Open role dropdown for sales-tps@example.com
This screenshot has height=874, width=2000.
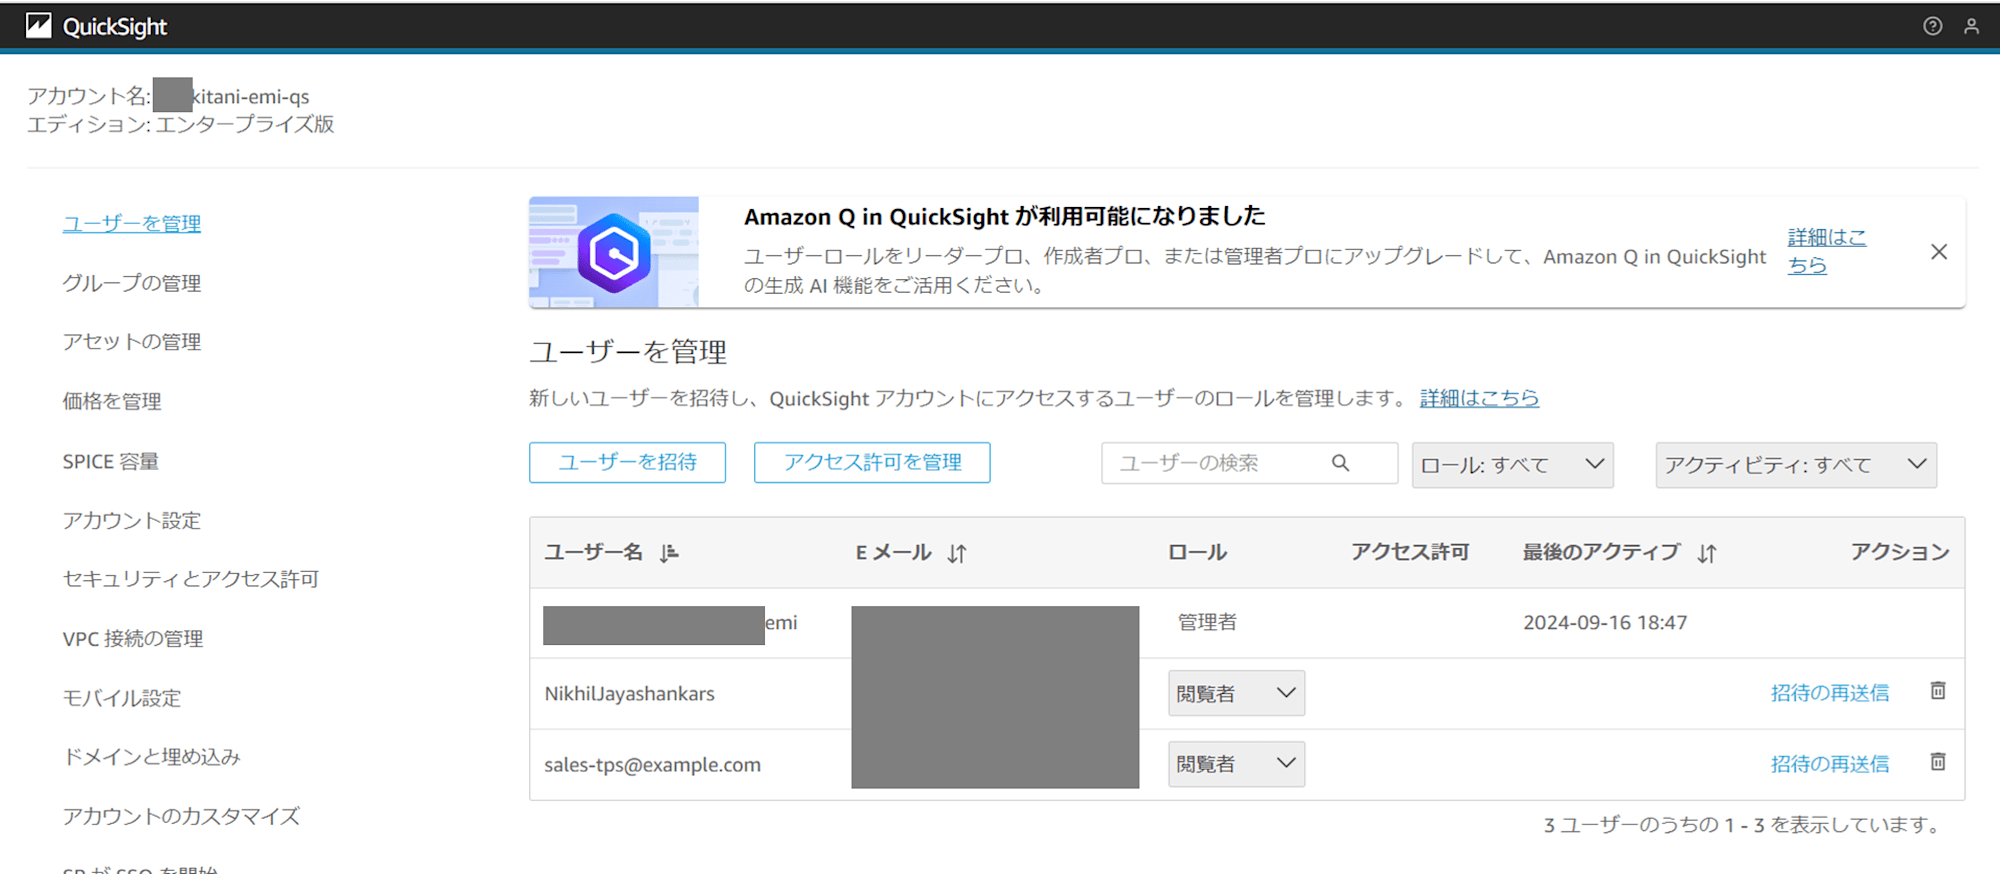point(1236,764)
